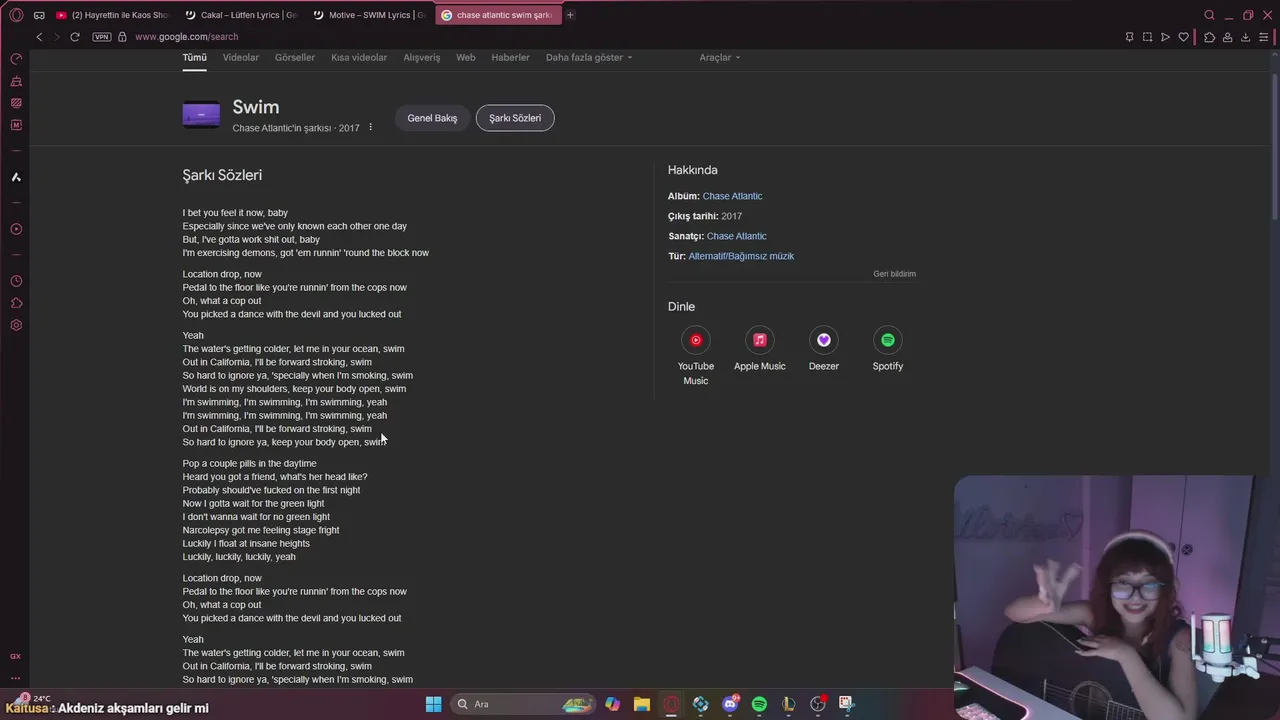Open the tab search magnifier icon
The width and height of the screenshot is (1280, 720).
1209,15
